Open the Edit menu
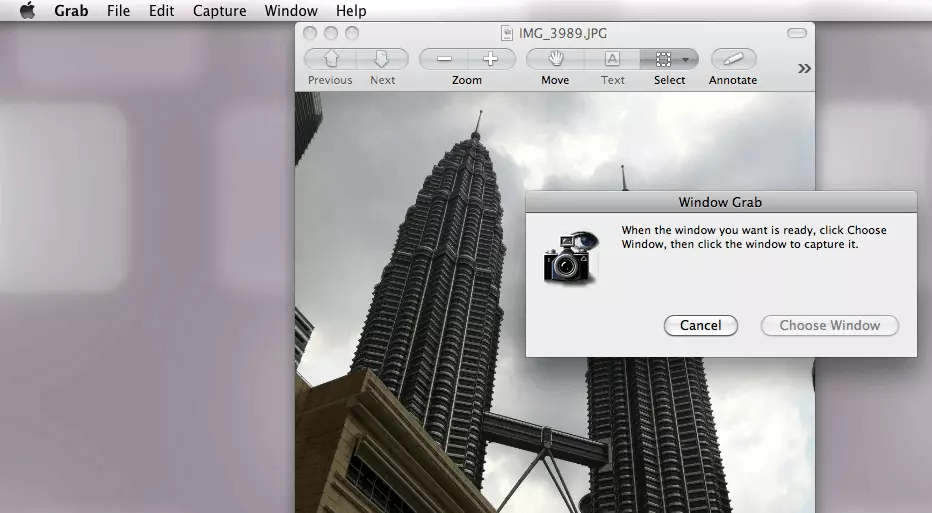The height and width of the screenshot is (513, 932). (x=161, y=11)
